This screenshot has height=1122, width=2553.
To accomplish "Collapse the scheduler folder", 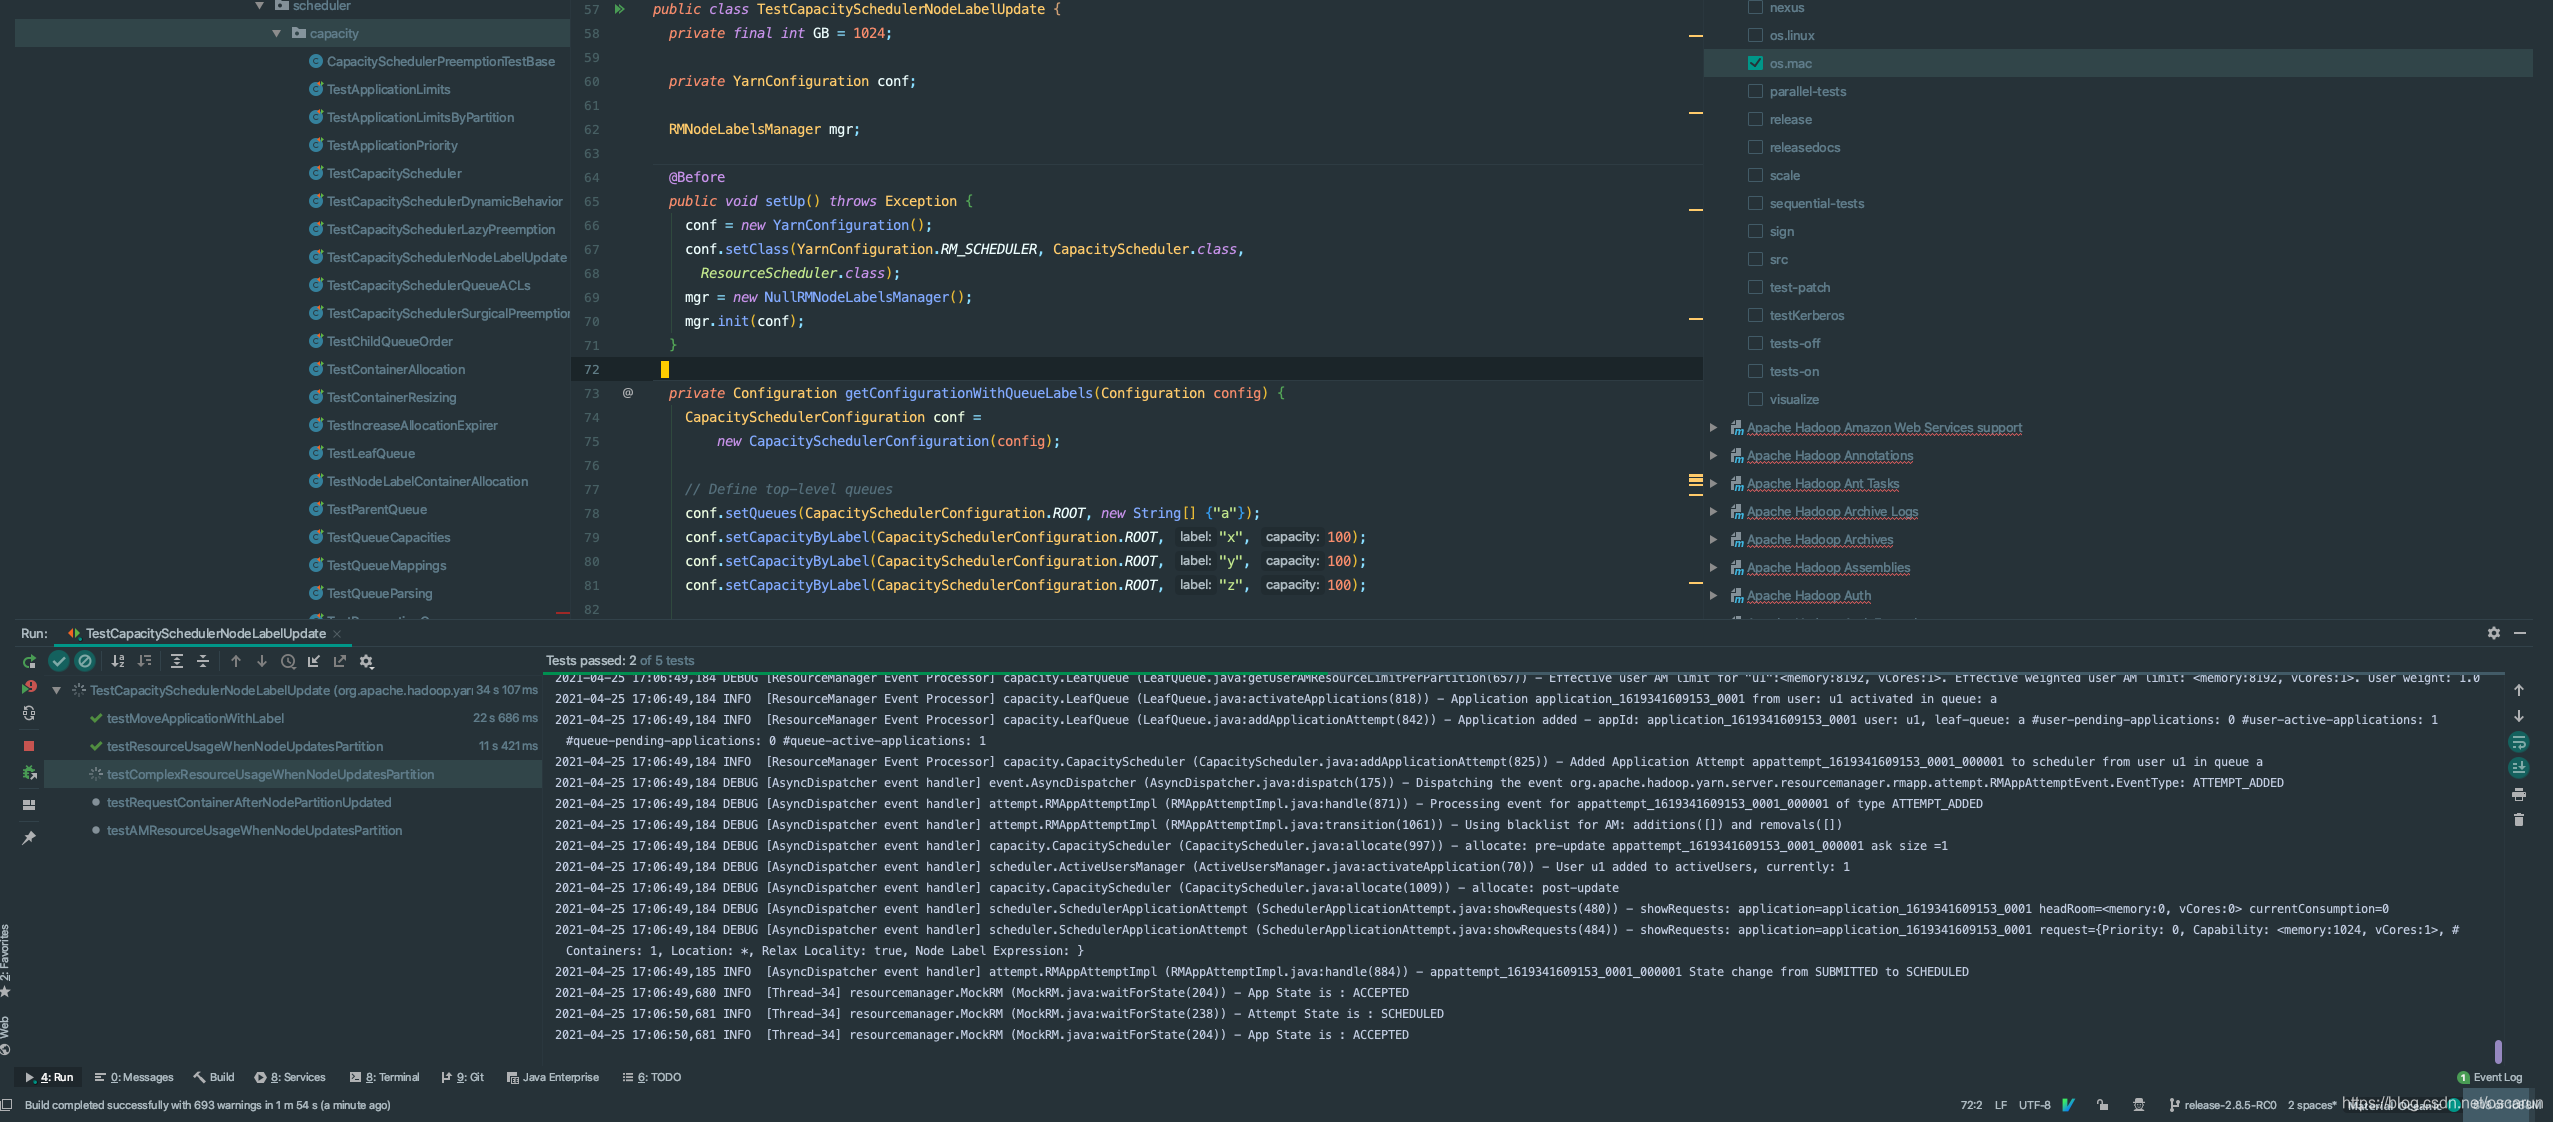I will [260, 6].
